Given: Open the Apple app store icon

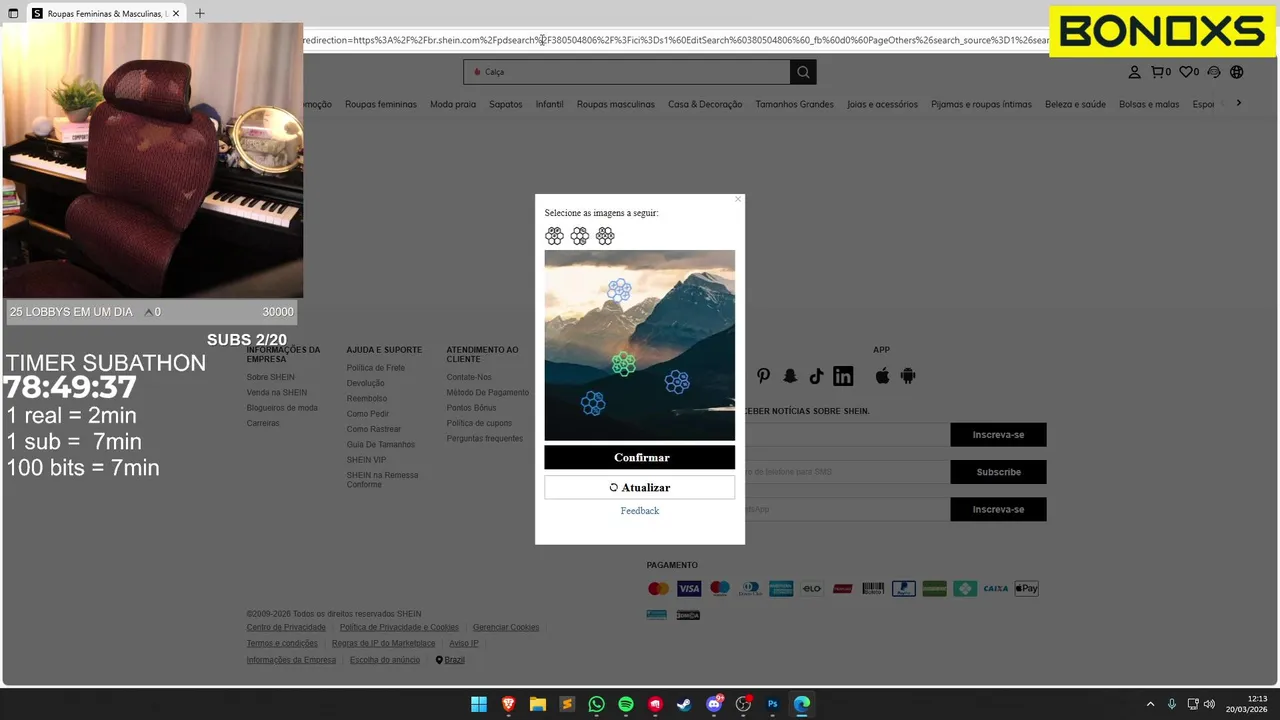Looking at the screenshot, I should point(882,376).
